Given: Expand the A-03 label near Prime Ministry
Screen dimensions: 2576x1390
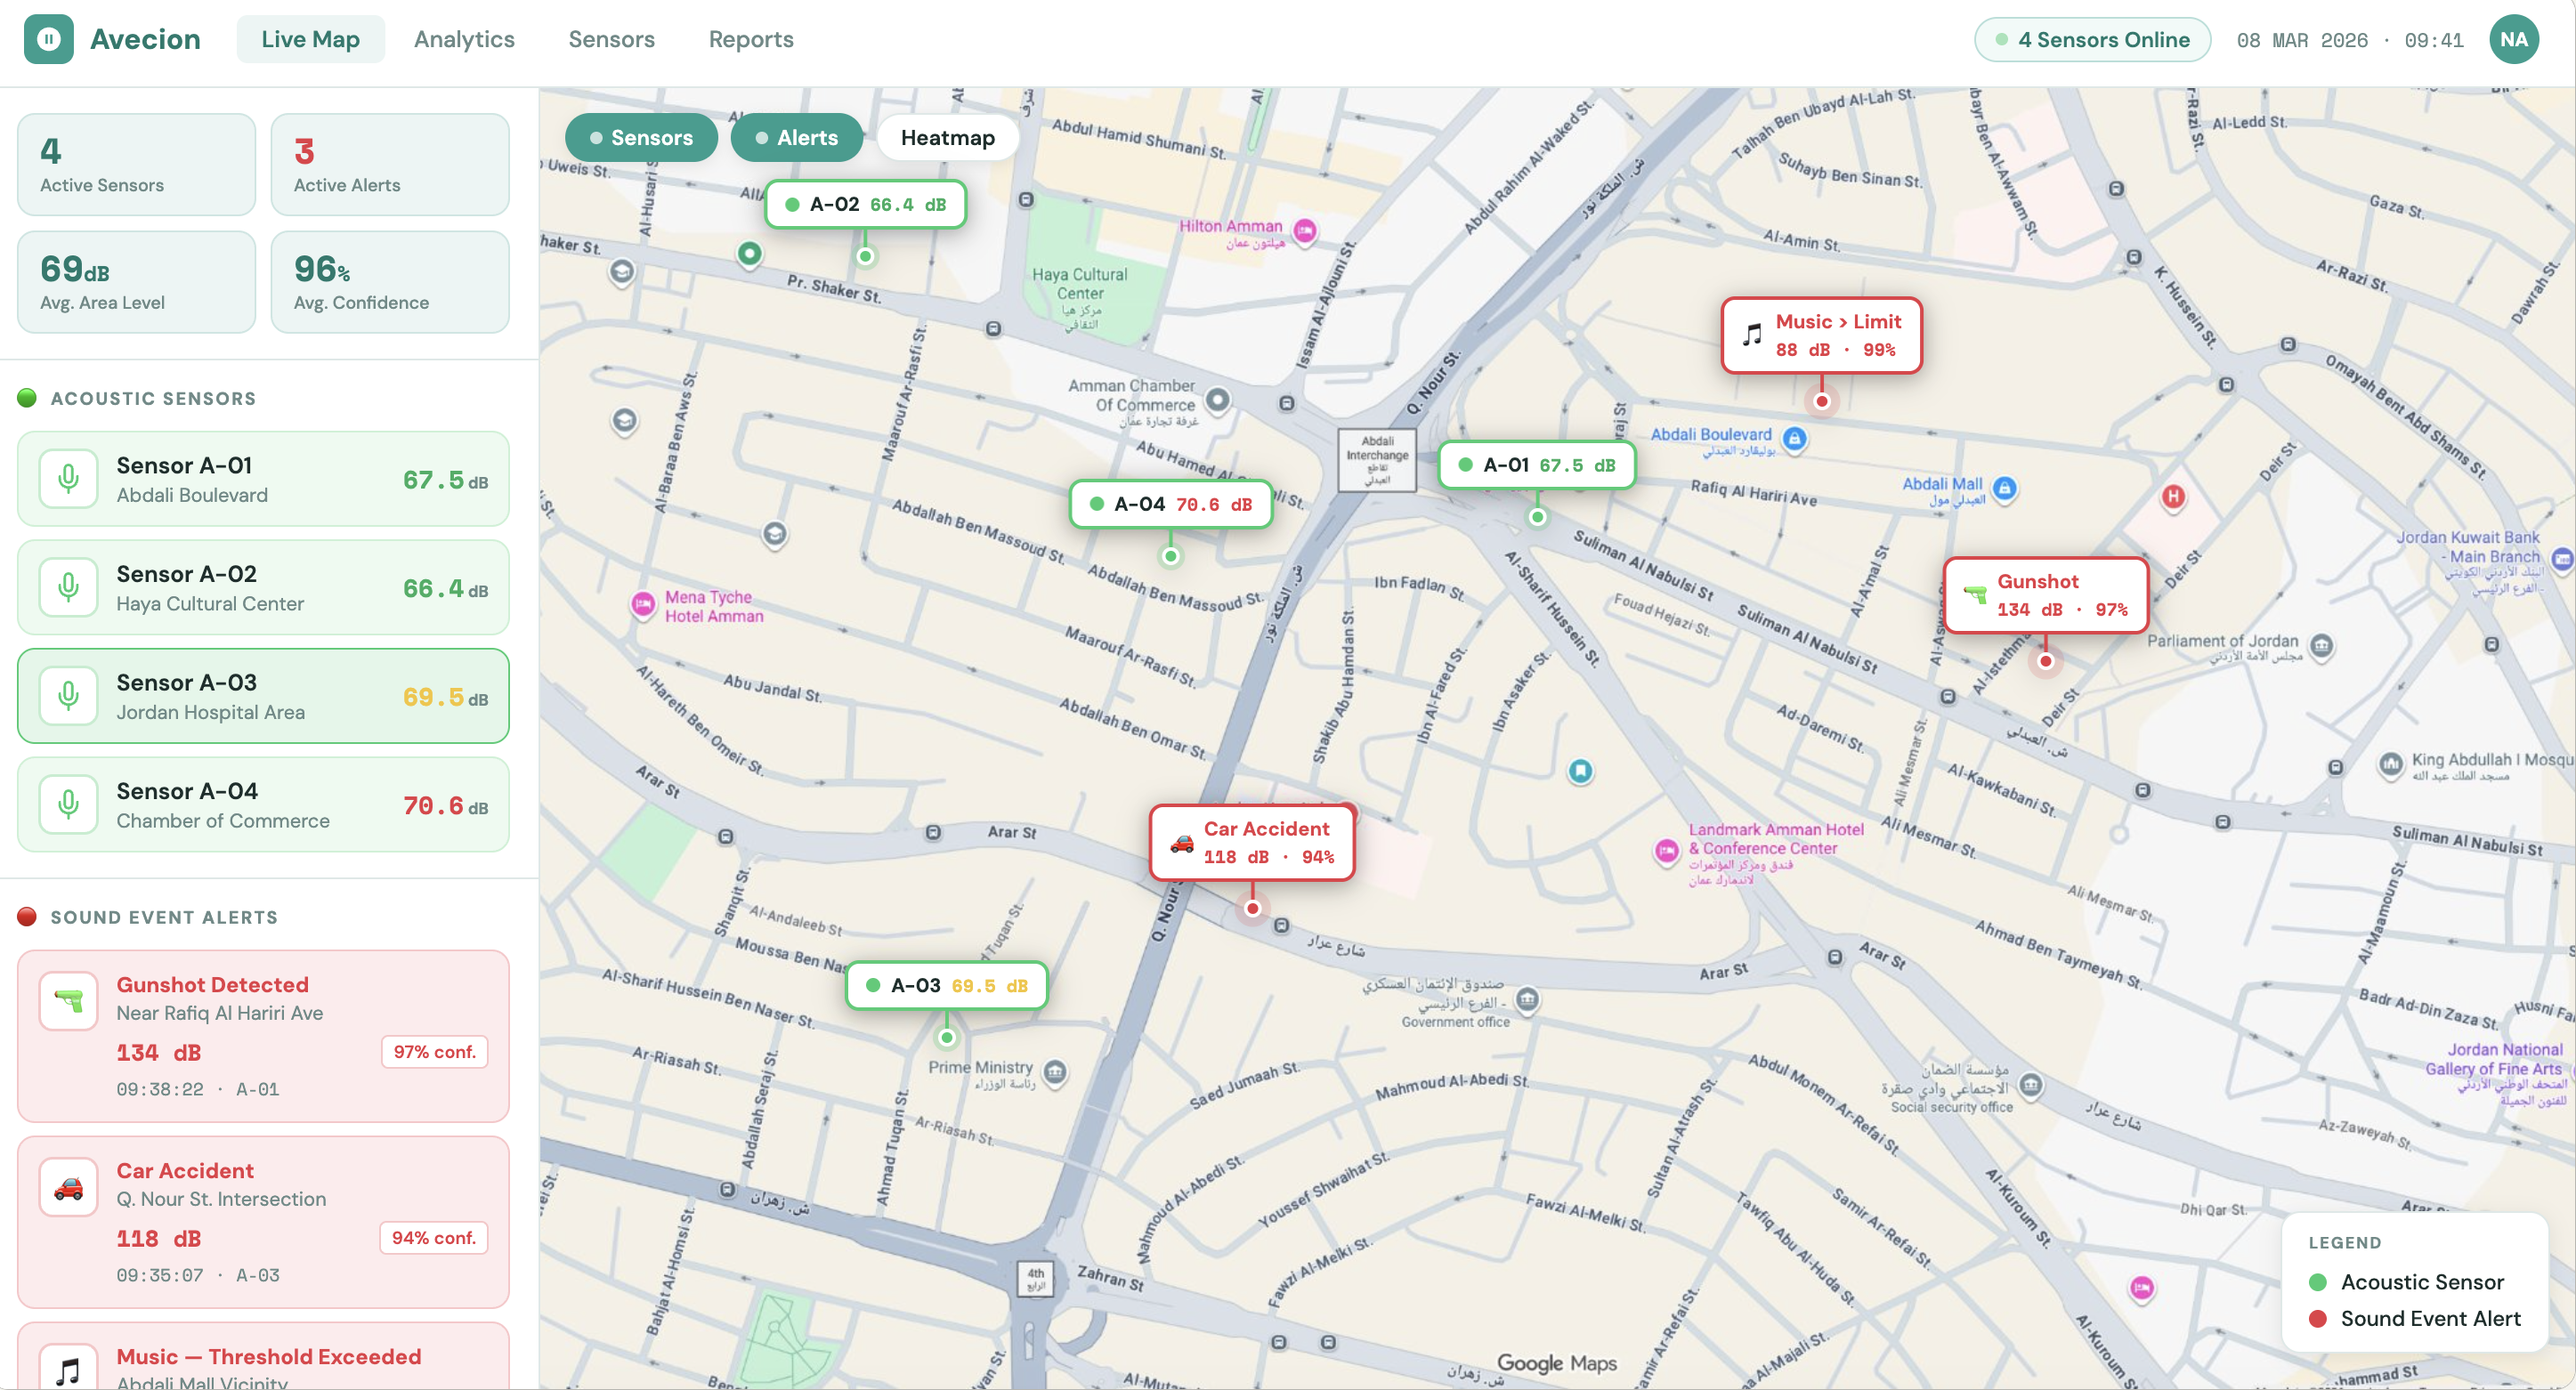Looking at the screenshot, I should (945, 985).
